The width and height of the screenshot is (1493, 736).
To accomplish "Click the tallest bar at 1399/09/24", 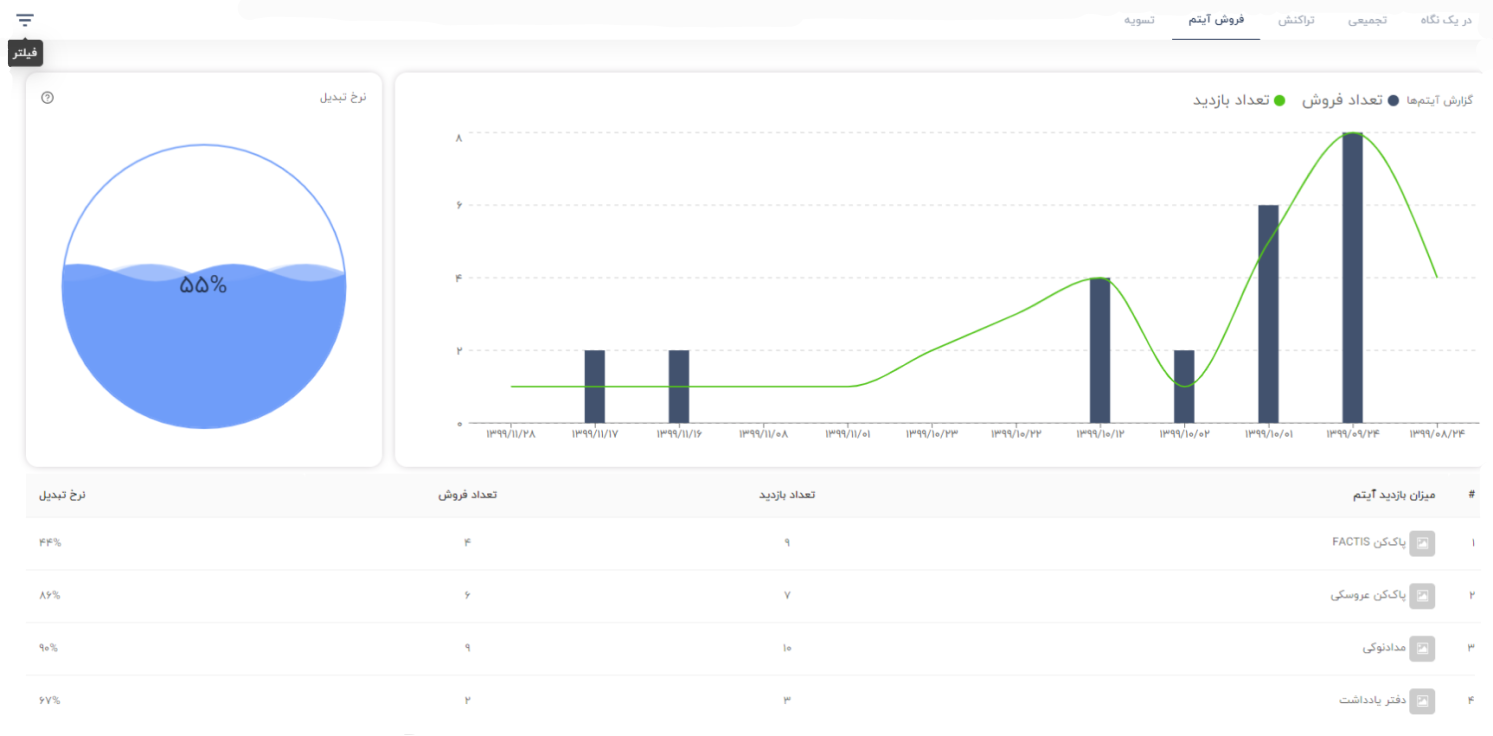I will 1352,277.
